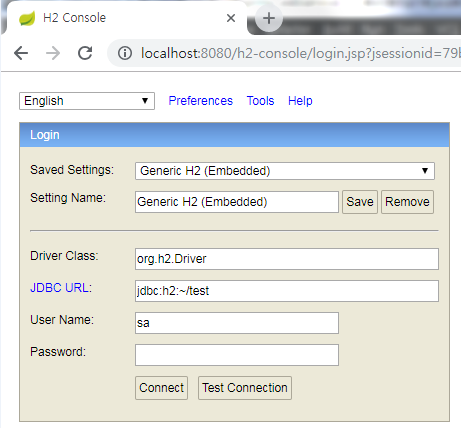Click the Setting Name label
This screenshot has width=461, height=428.
68,198
